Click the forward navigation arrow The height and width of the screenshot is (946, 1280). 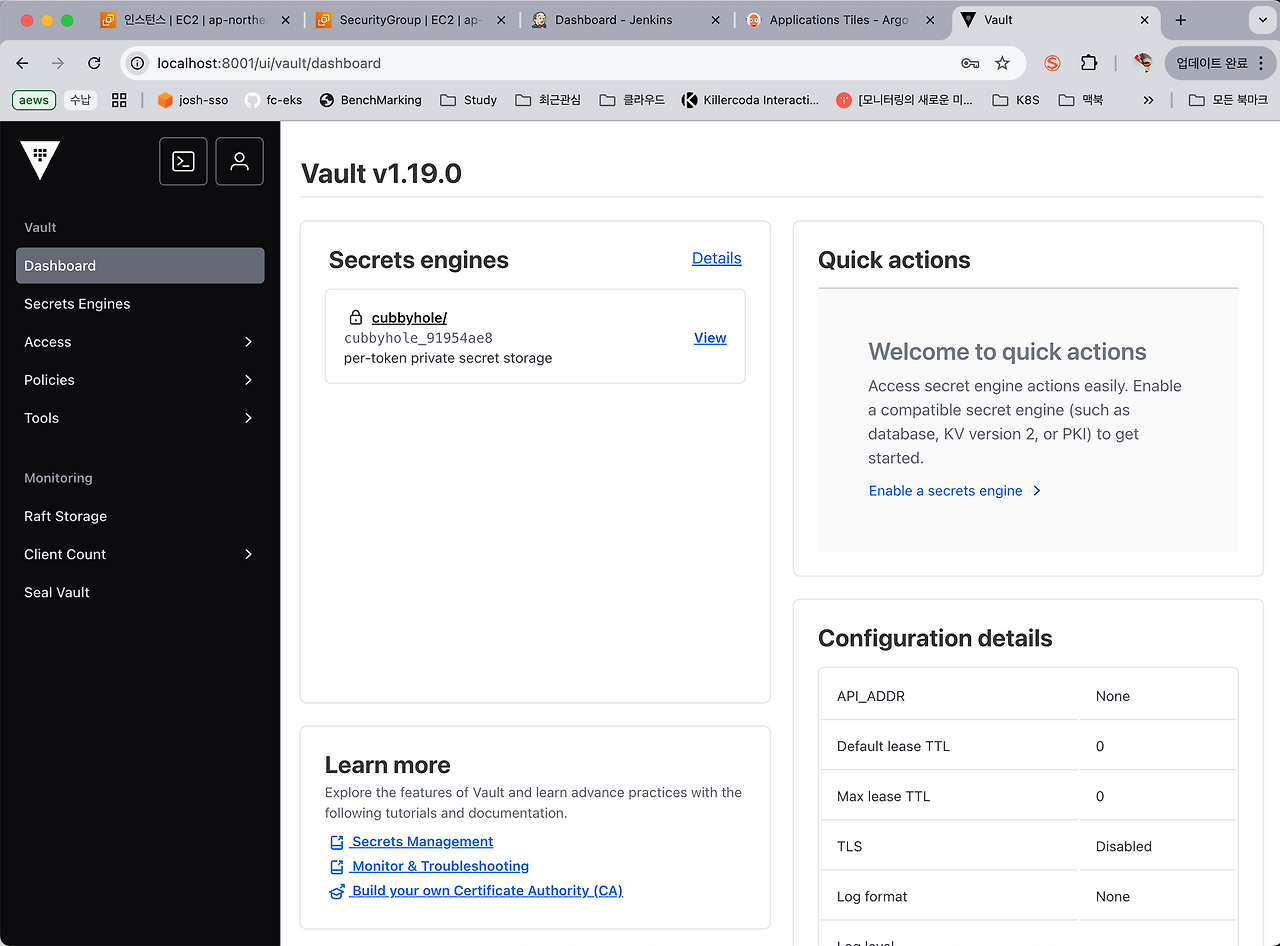tap(58, 63)
